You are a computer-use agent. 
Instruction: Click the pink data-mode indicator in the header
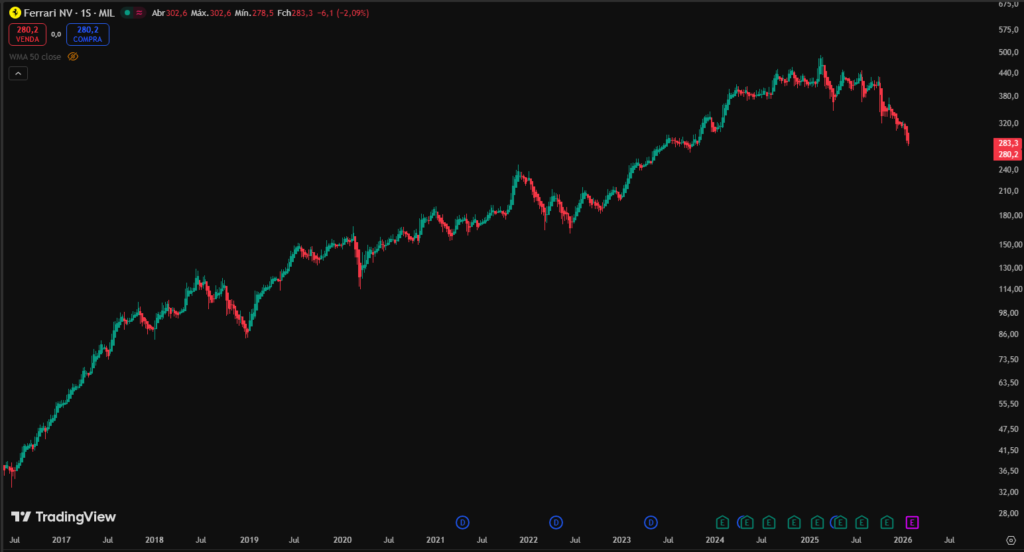coord(139,12)
